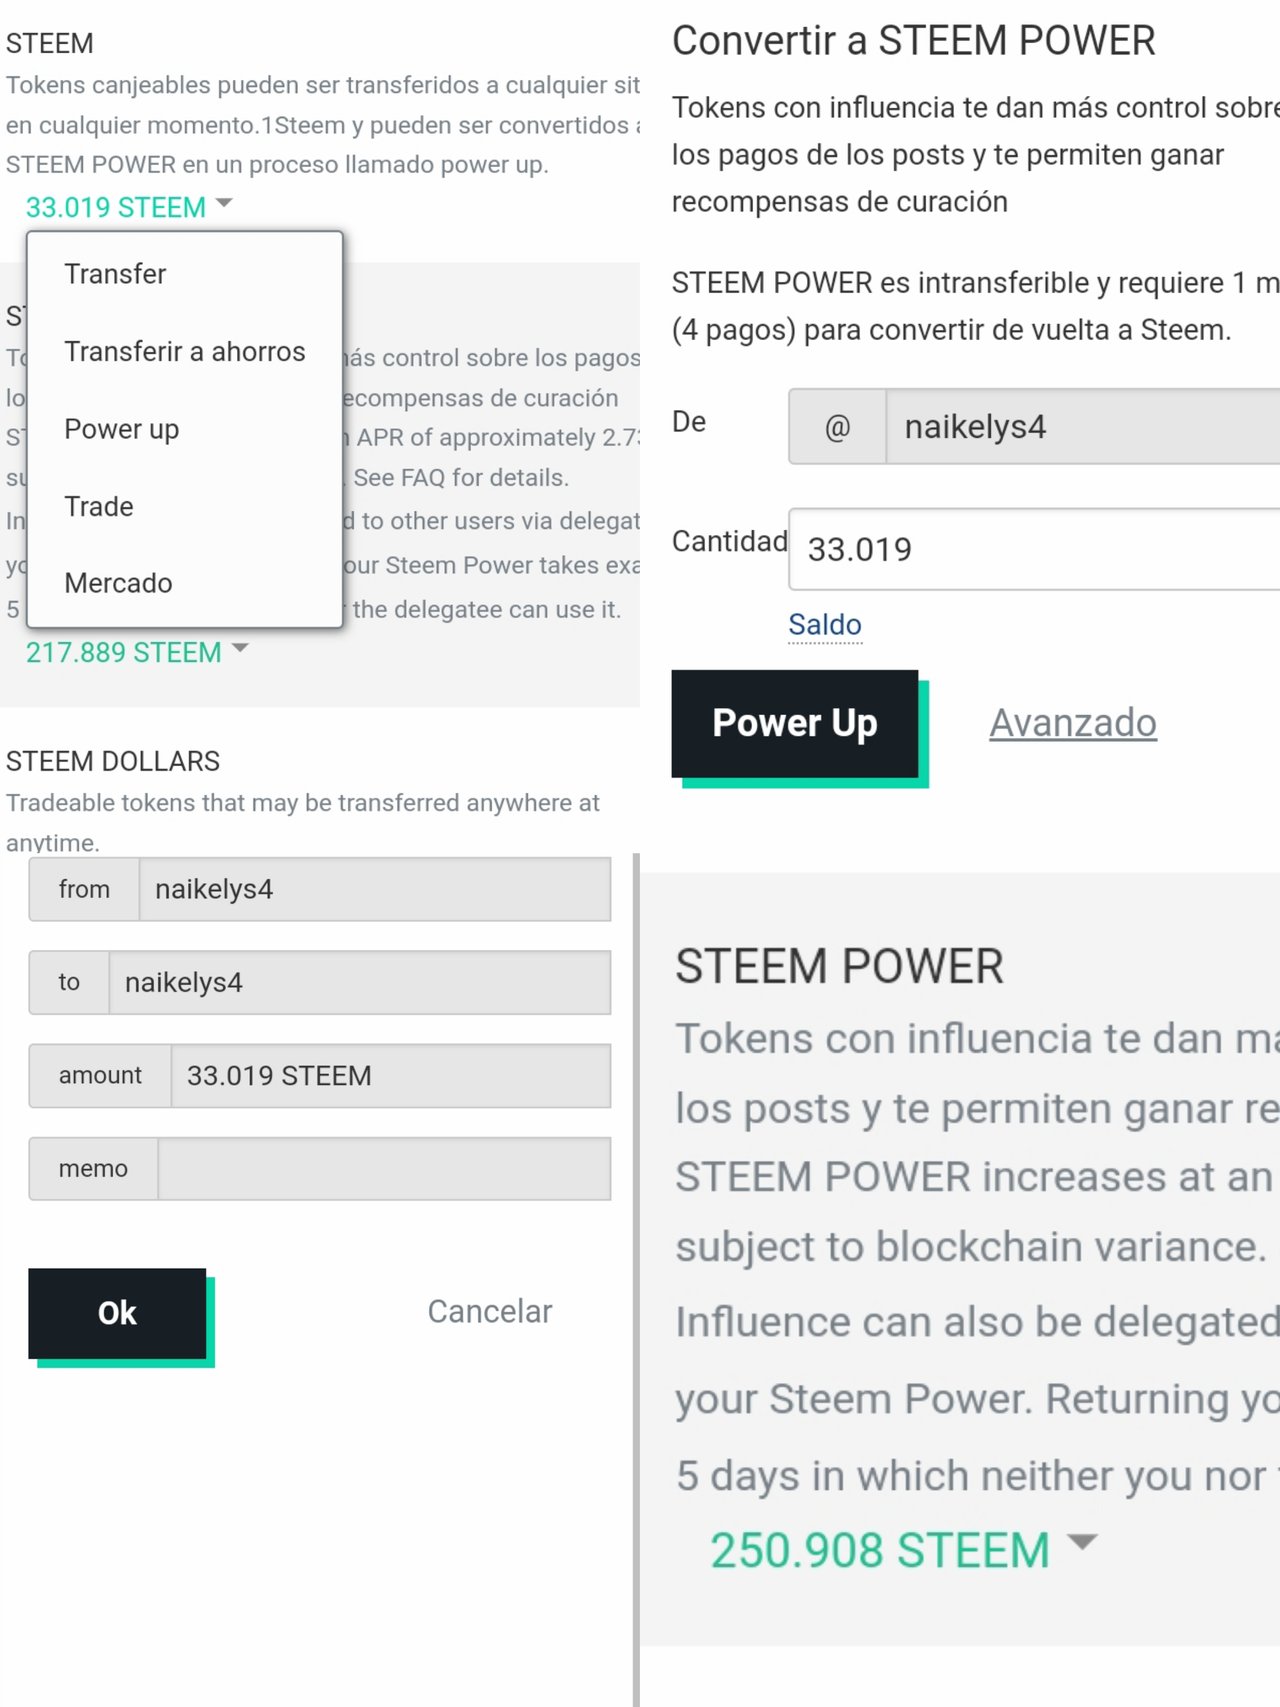Select Power up in the dropdown menu
The height and width of the screenshot is (1707, 1280).
click(x=122, y=429)
